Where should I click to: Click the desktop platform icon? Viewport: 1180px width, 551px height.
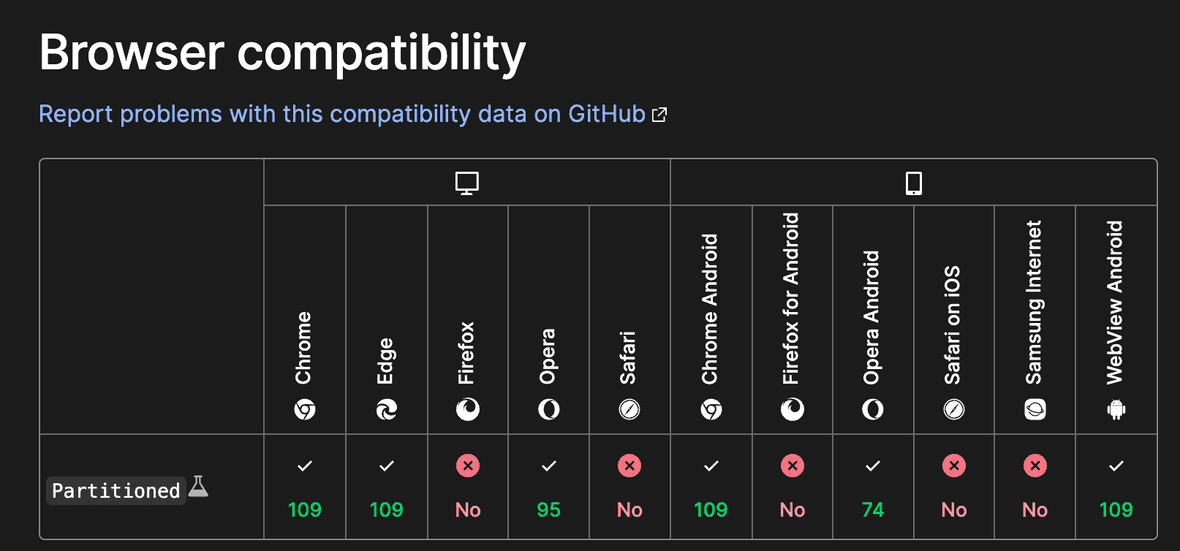[x=467, y=183]
